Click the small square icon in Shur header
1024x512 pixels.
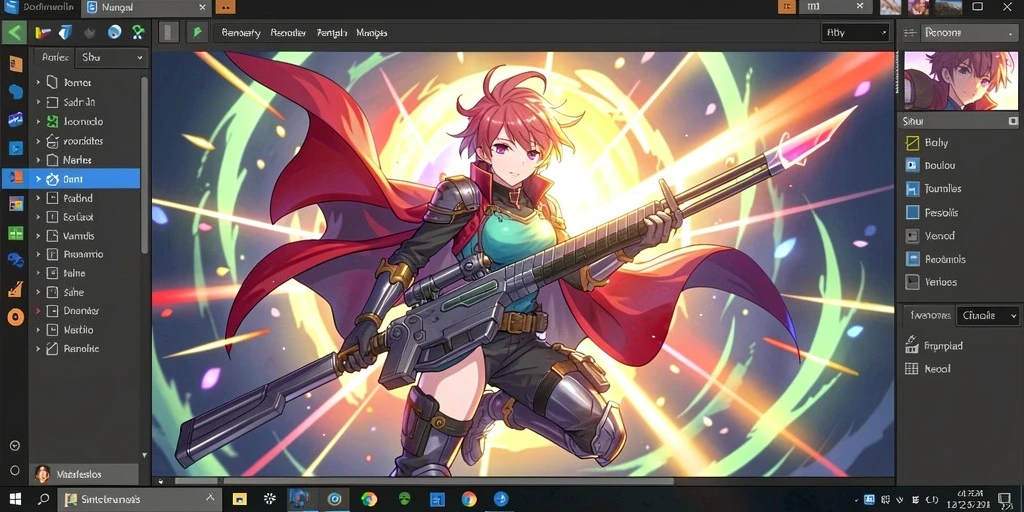pos(1013,121)
